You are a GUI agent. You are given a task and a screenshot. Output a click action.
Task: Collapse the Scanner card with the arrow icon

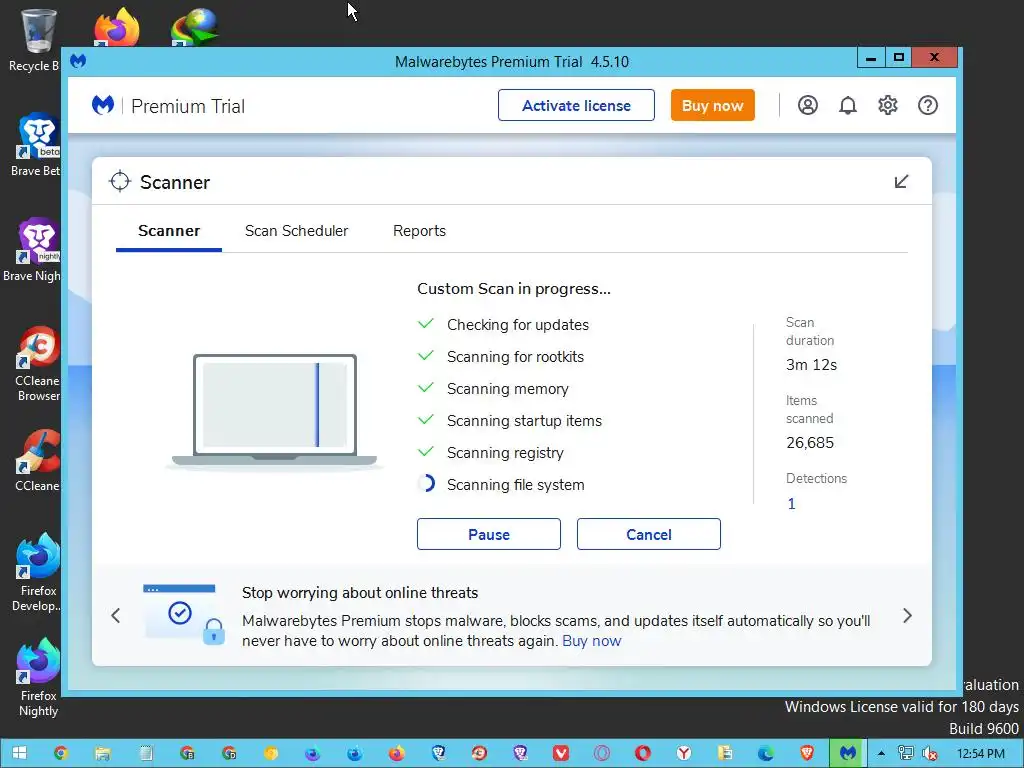(x=901, y=182)
